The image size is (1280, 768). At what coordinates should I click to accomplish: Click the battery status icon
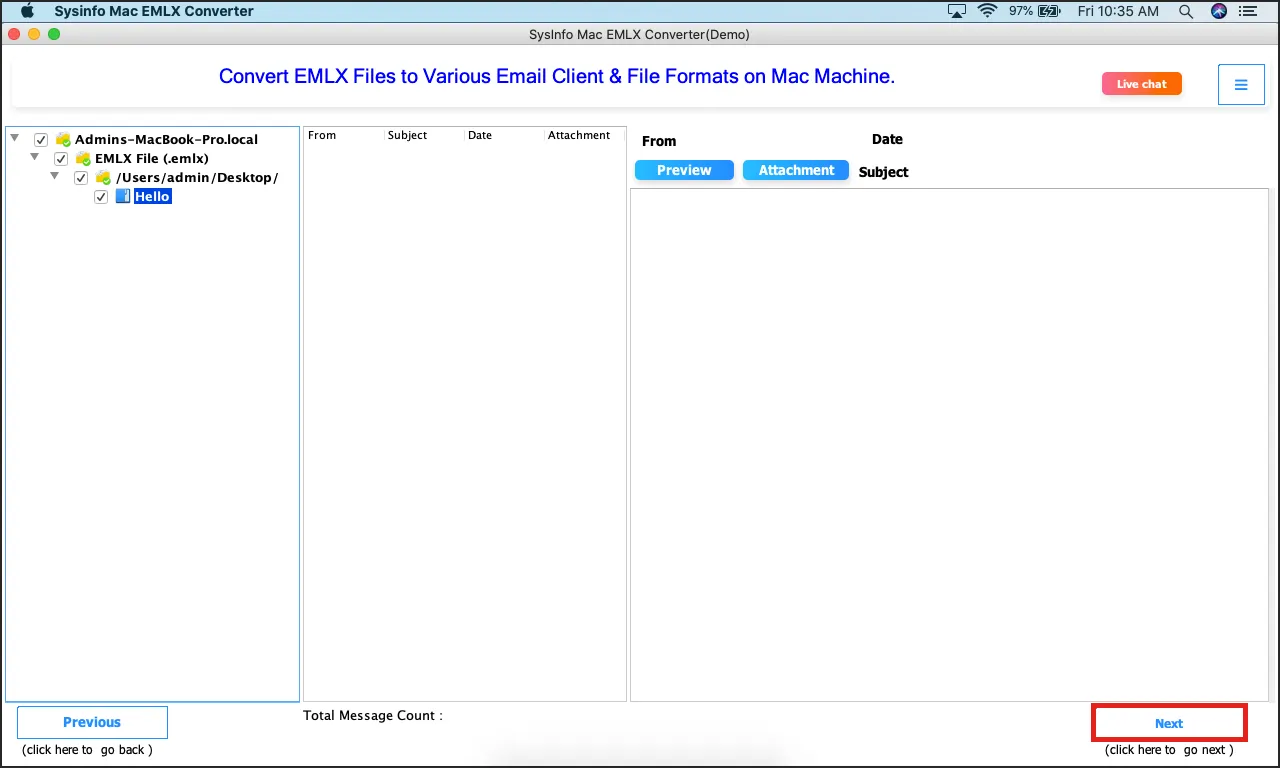pos(1049,11)
